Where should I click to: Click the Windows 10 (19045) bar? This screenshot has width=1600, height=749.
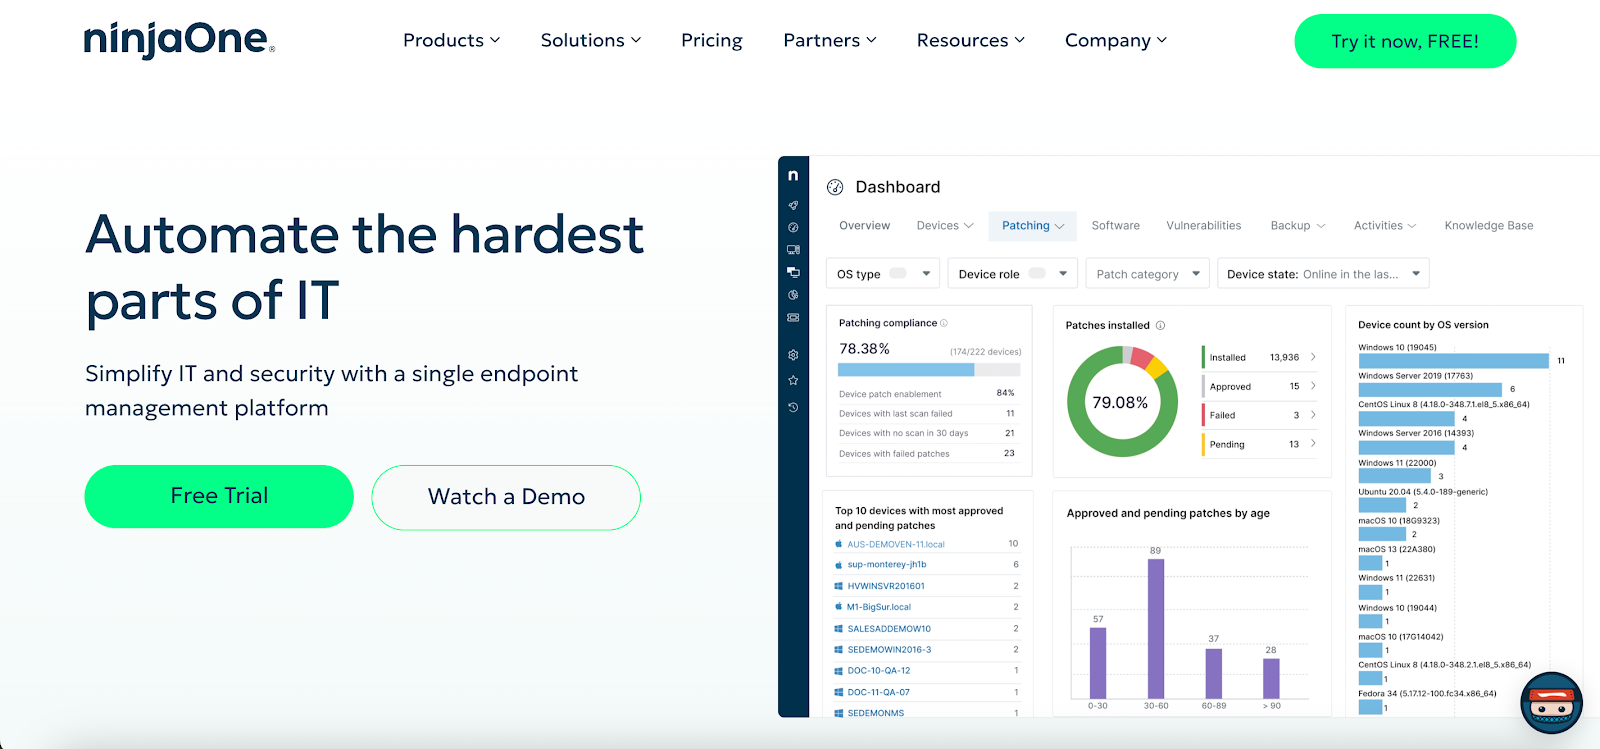click(x=1453, y=361)
